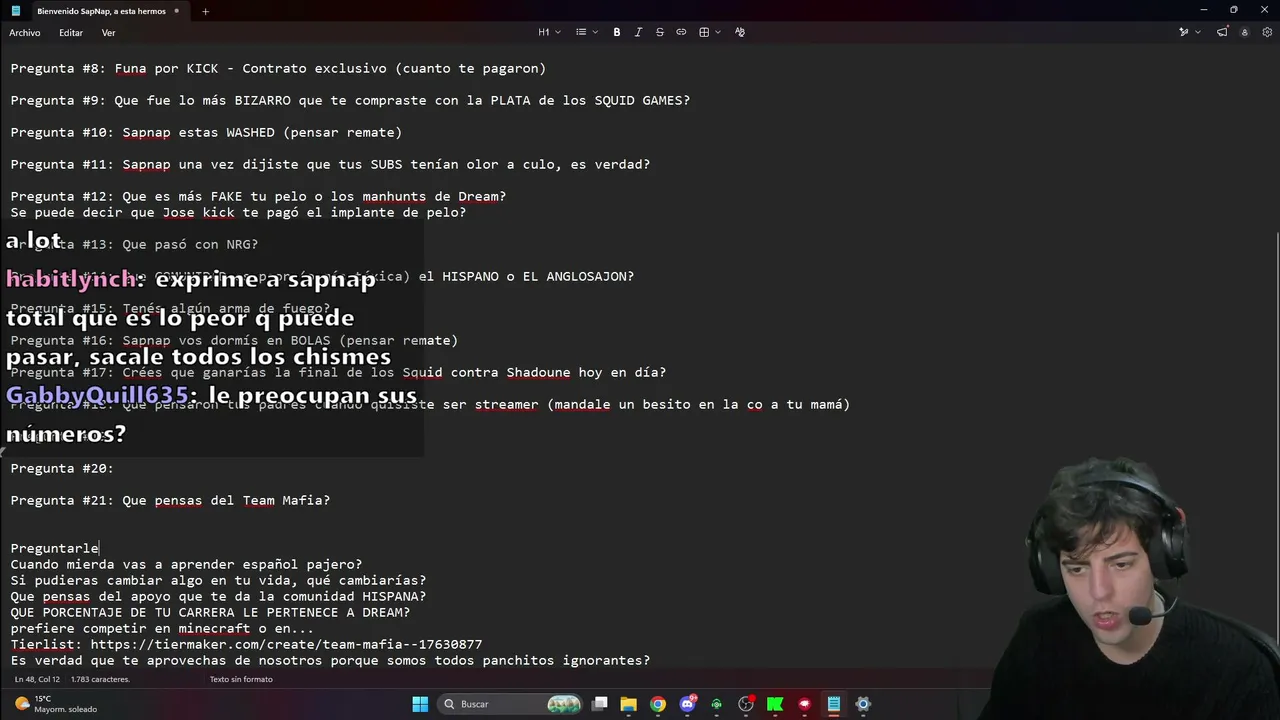The width and height of the screenshot is (1280, 720).
Task: Click the 'Pregunta #12' manhunts de Dream line
Action: [258, 197]
